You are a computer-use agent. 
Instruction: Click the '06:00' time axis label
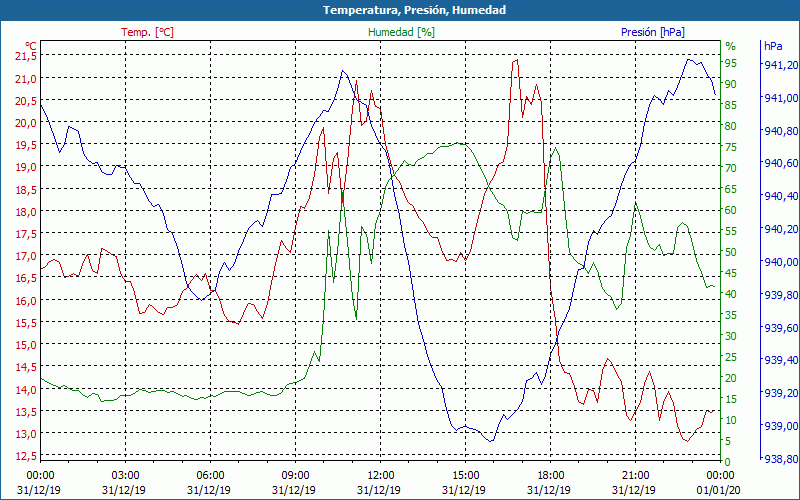click(210, 476)
